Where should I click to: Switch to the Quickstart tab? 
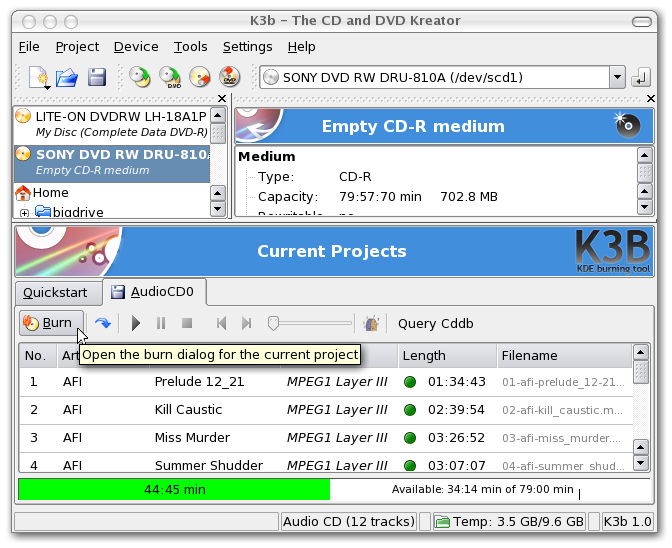pos(58,293)
